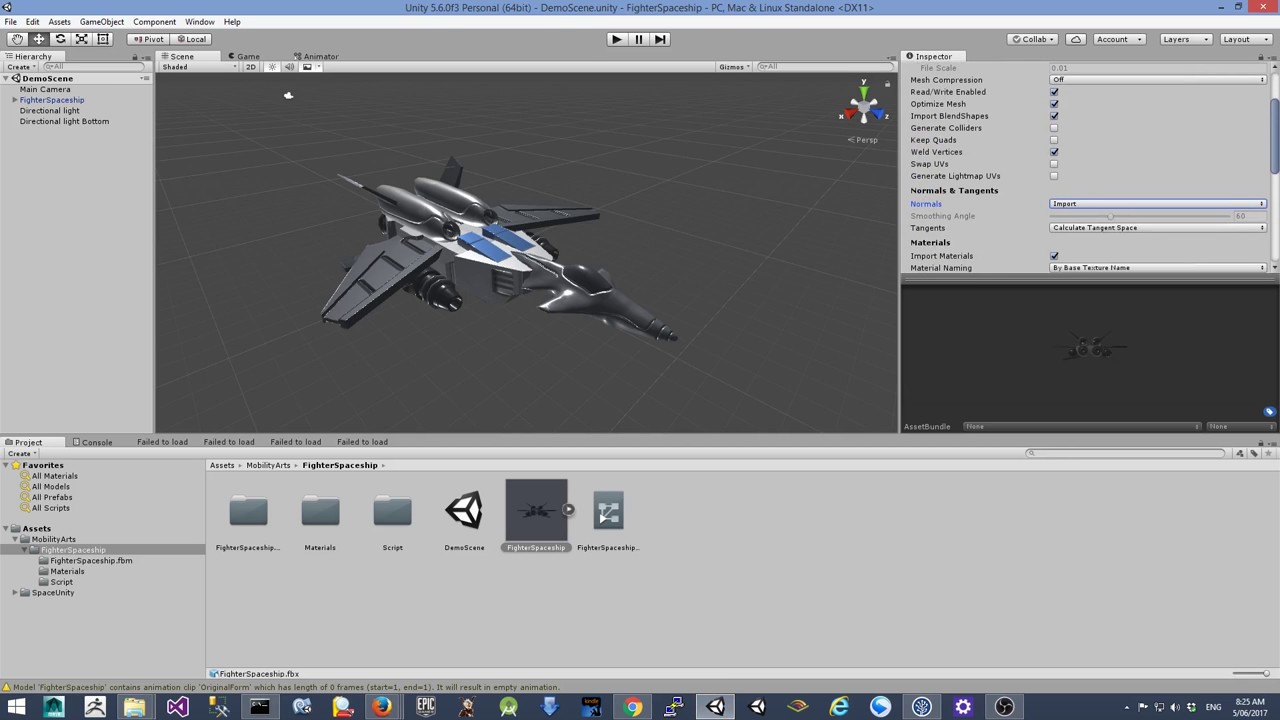Image resolution: width=1280 pixels, height=720 pixels.
Task: Open Mesh Compression dropdown
Action: pos(1158,80)
